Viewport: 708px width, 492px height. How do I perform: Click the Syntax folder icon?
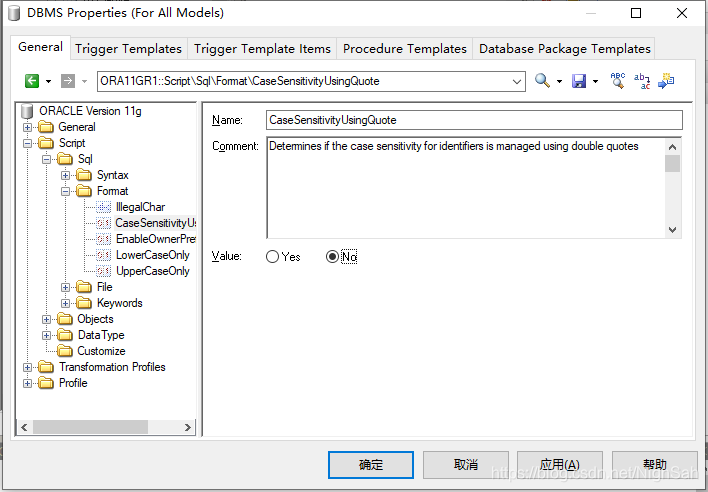pos(84,175)
